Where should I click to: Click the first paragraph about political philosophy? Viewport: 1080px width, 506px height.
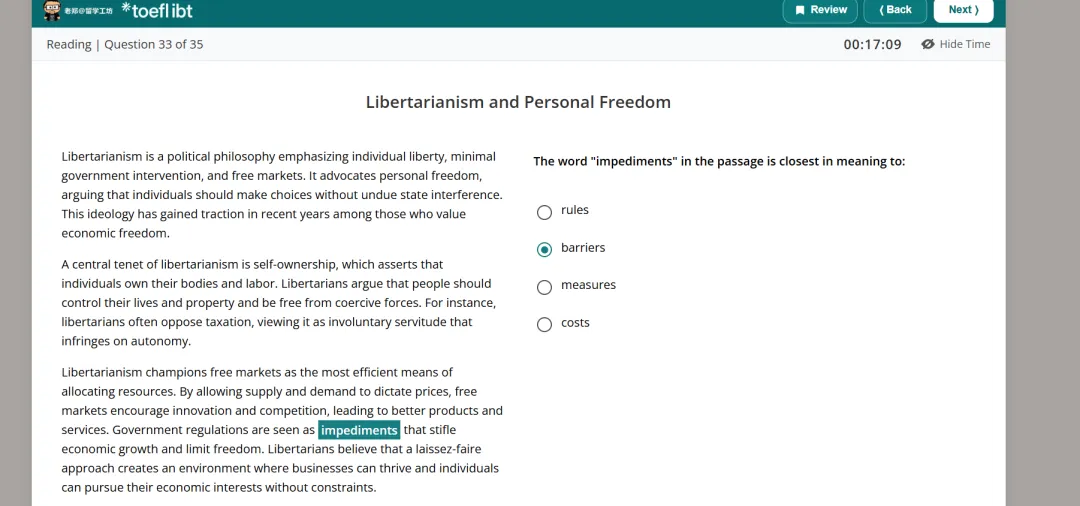(280, 195)
